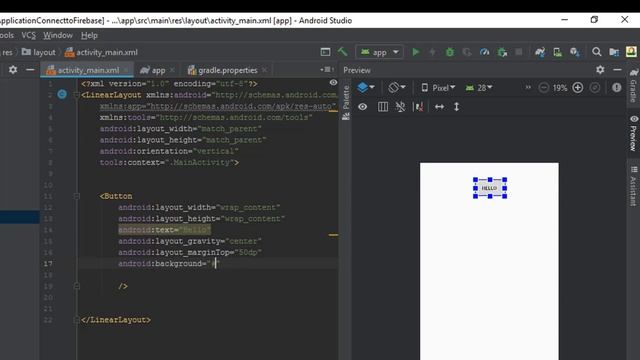Open the orientation dropdown in preview
Image resolution: width=640 pixels, height=360 pixels.
[397, 87]
